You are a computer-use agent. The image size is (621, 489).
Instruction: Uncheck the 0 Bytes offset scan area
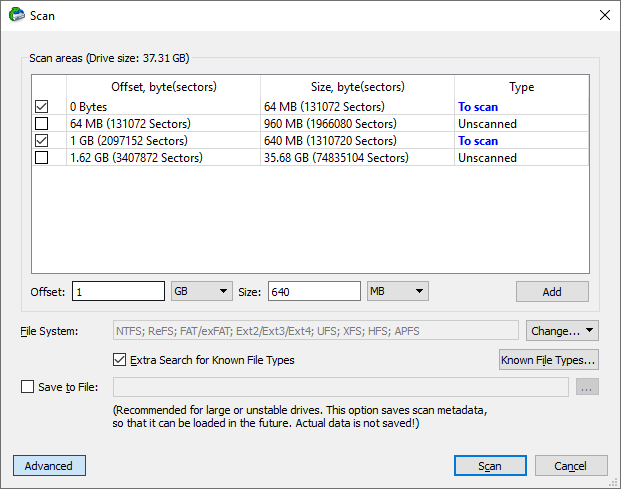[x=42, y=107]
